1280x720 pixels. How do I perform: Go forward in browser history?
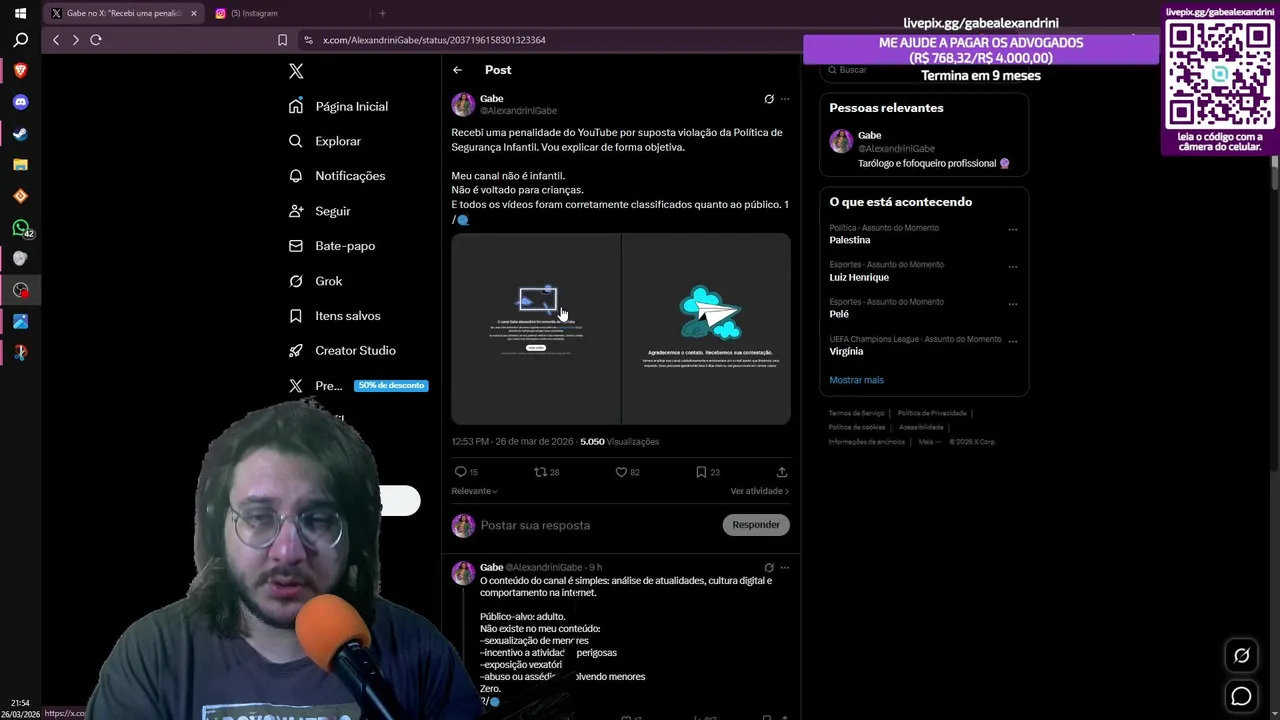75,40
